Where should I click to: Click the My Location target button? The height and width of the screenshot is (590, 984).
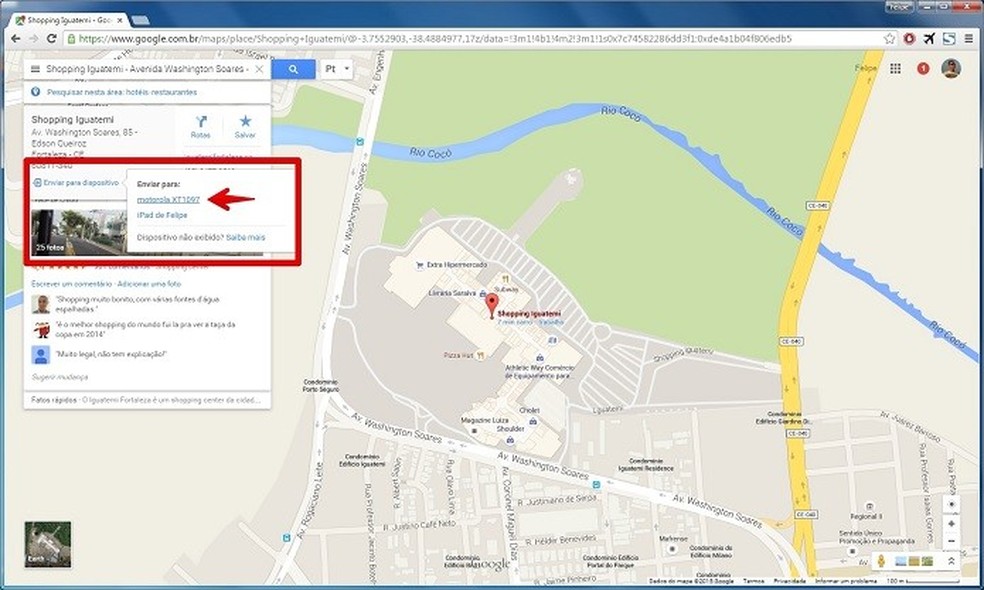(x=951, y=505)
